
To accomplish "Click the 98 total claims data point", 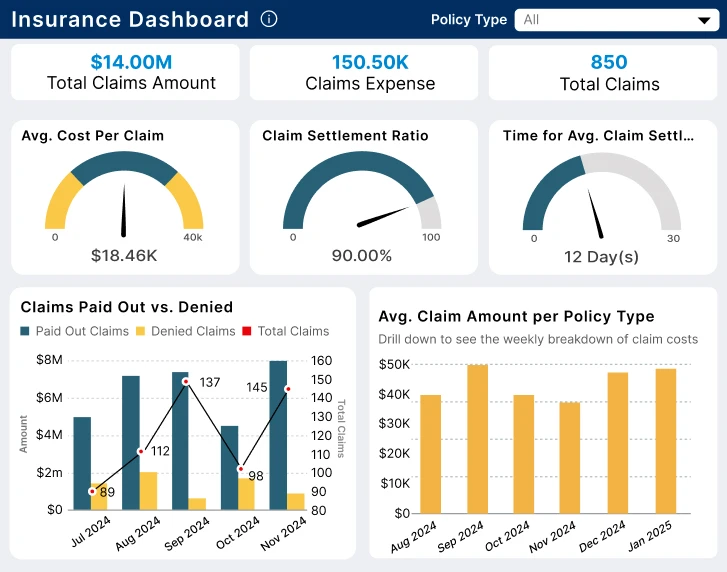I will [240, 468].
